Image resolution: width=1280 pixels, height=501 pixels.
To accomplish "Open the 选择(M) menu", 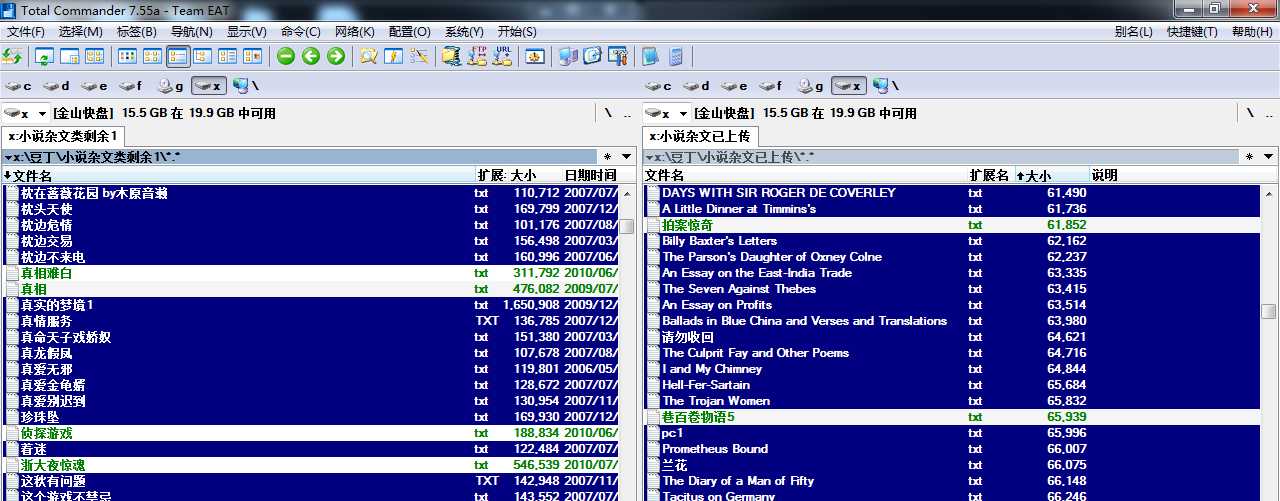I will pos(81,32).
